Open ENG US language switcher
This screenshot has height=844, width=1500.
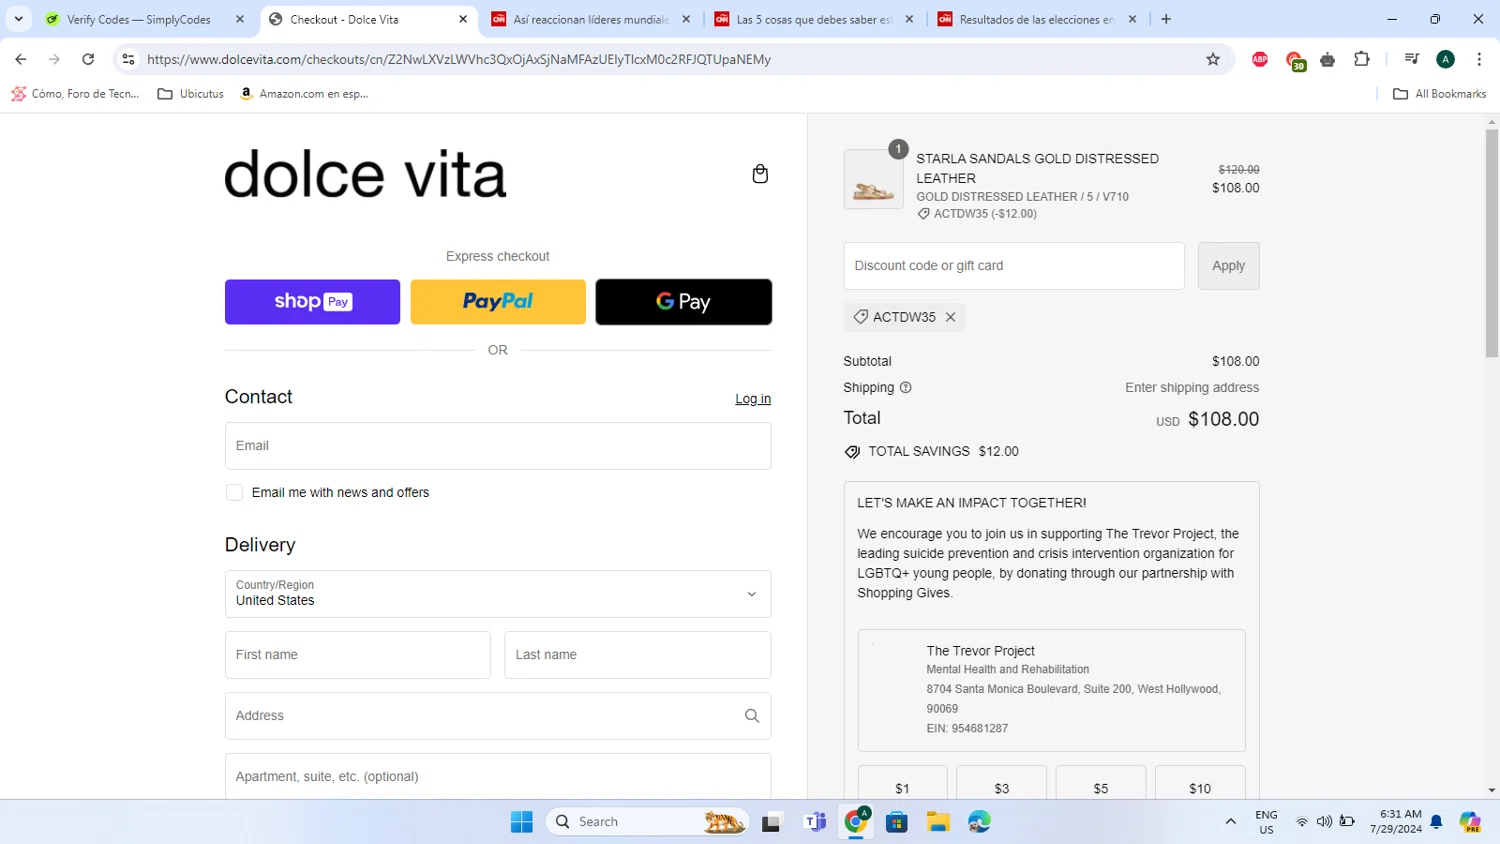click(x=1266, y=822)
